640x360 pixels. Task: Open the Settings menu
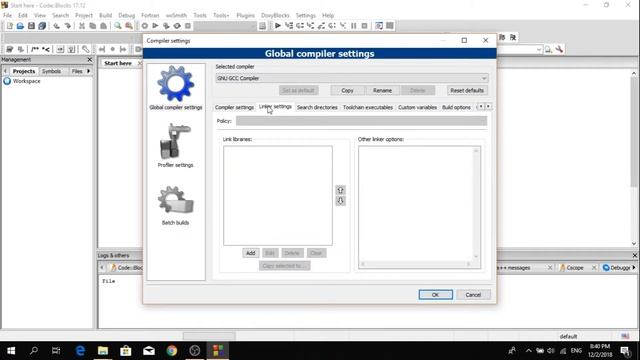(x=305, y=15)
